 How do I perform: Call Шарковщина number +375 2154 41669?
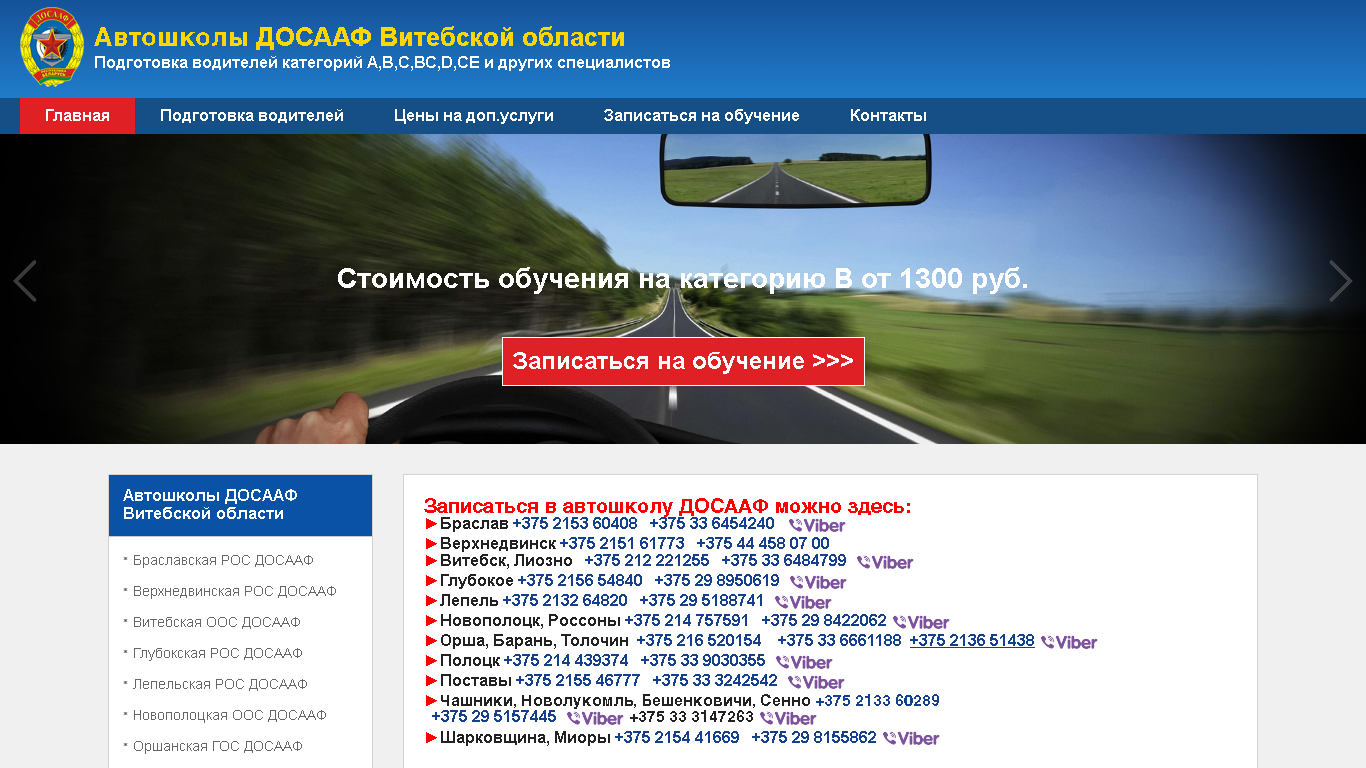(677, 737)
